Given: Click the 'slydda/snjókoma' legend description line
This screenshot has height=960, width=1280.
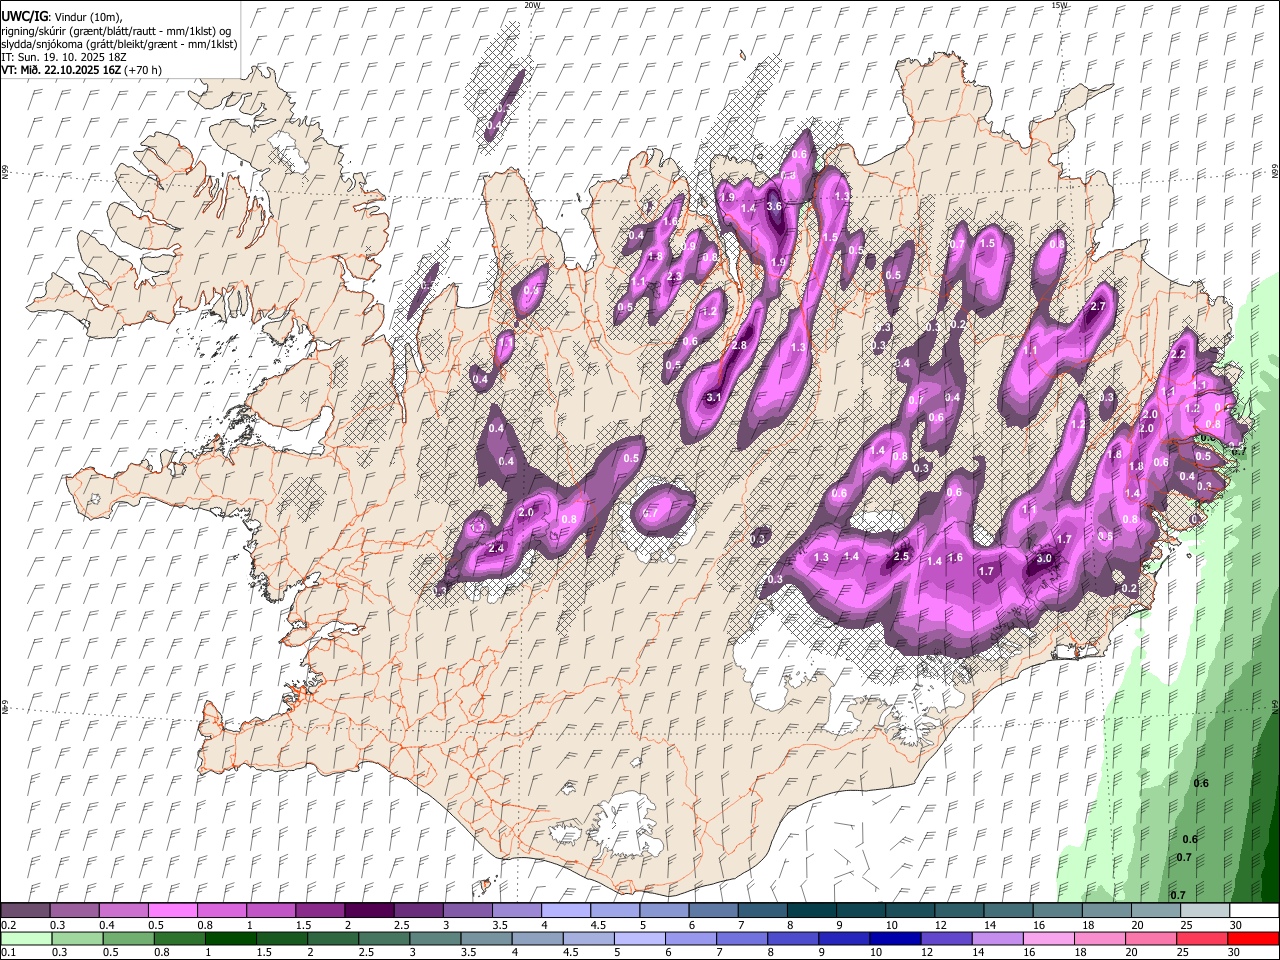Looking at the screenshot, I should point(119,44).
